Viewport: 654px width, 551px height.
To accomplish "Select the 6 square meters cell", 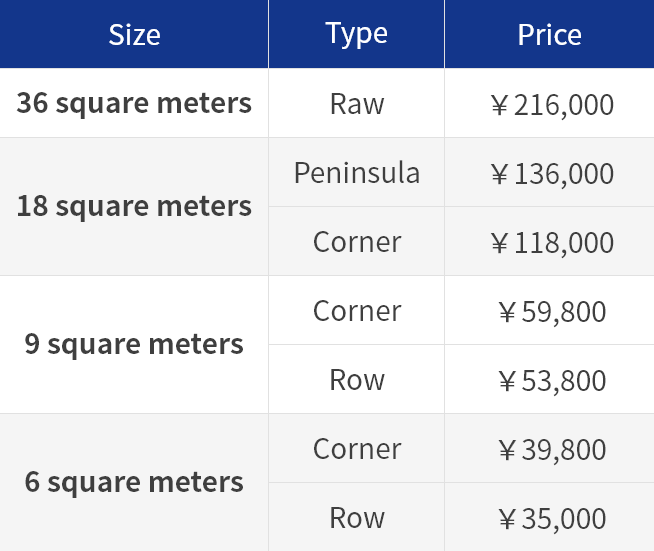I will pos(134,482).
